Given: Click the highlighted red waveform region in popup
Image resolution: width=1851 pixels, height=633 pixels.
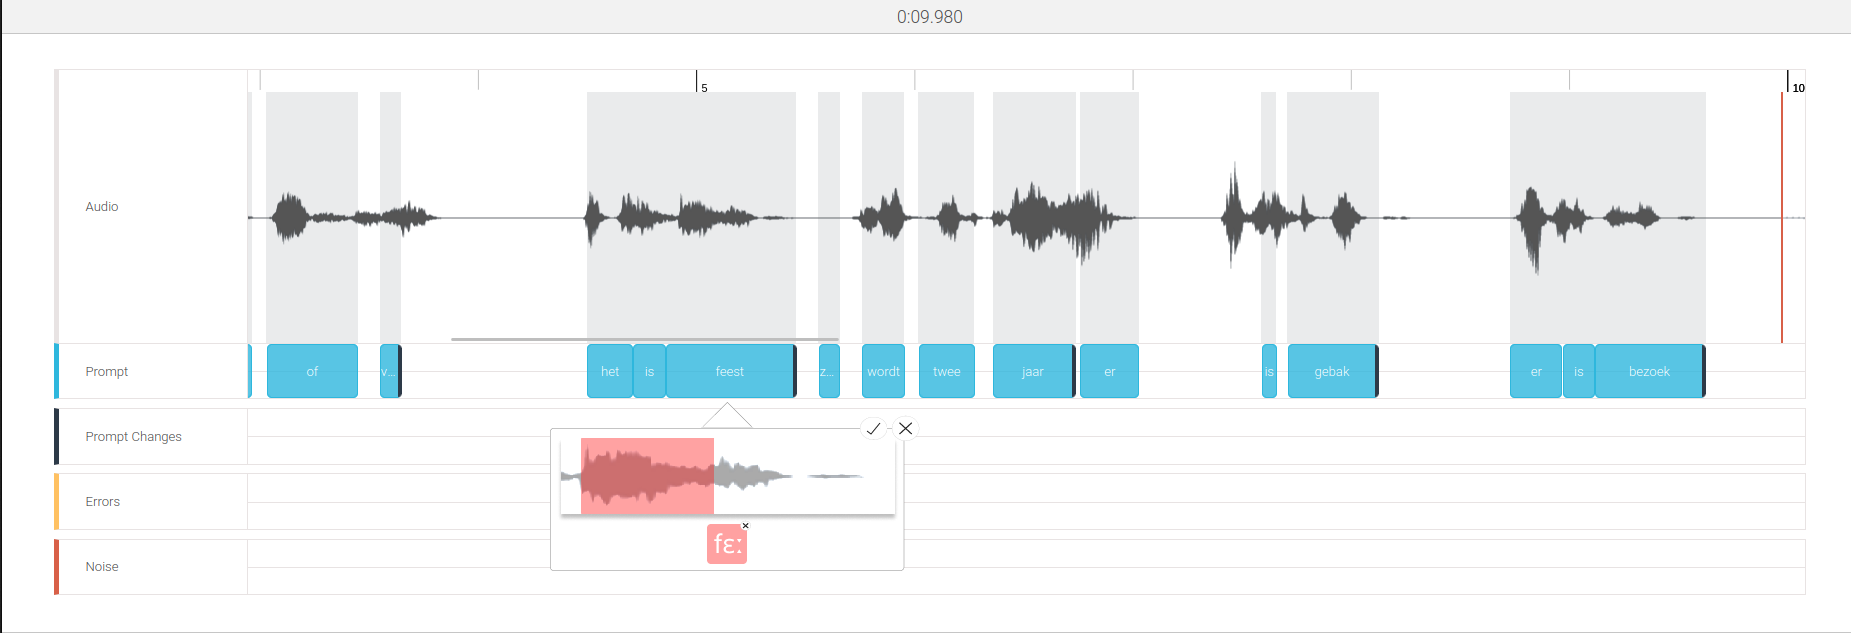Looking at the screenshot, I should point(647,476).
